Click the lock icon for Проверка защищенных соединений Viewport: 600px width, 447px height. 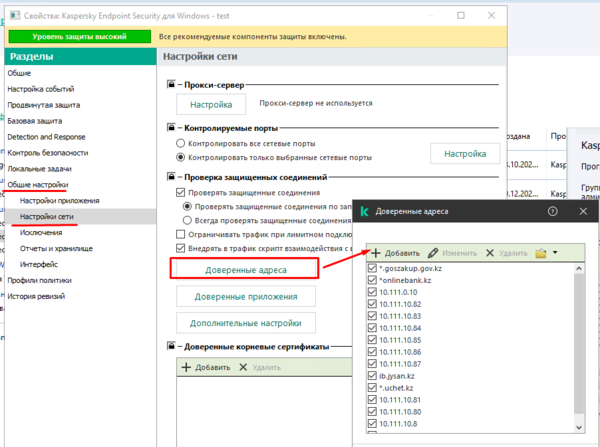(x=172, y=177)
